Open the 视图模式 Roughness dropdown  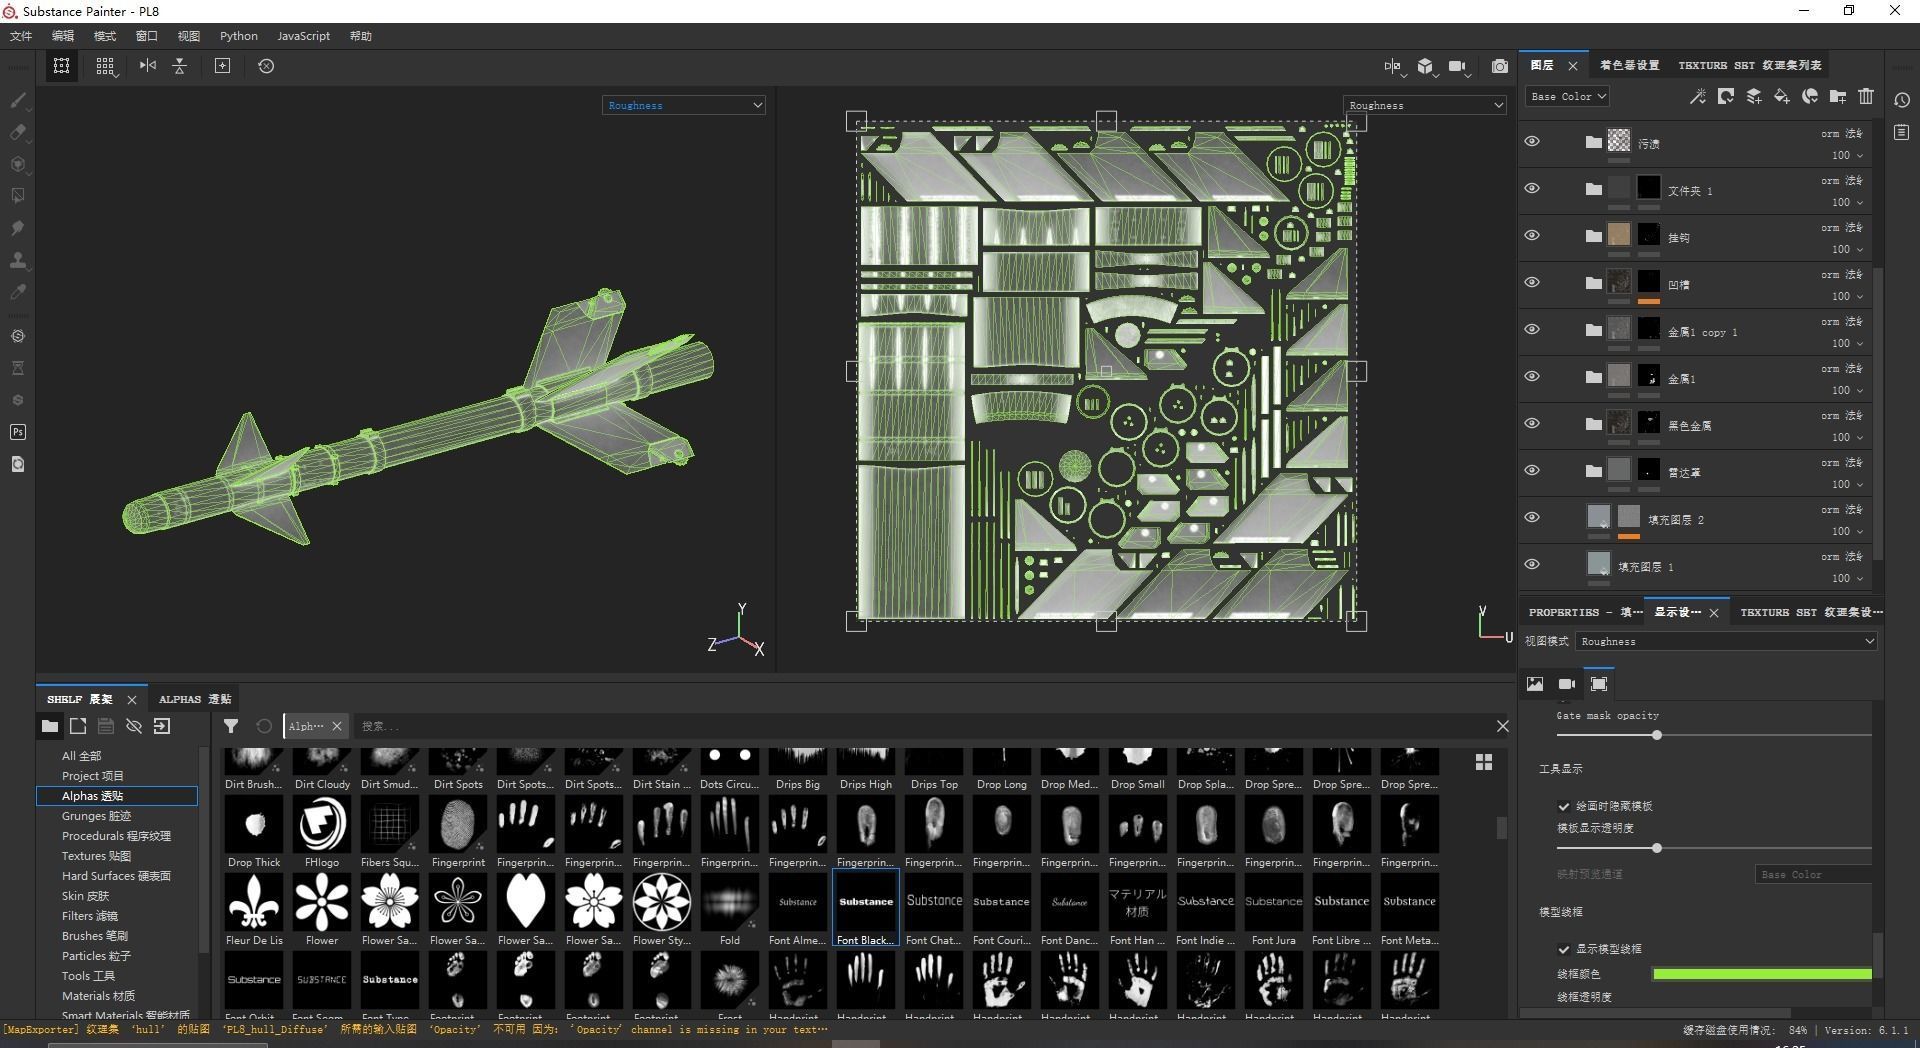pyautogui.click(x=1726, y=642)
